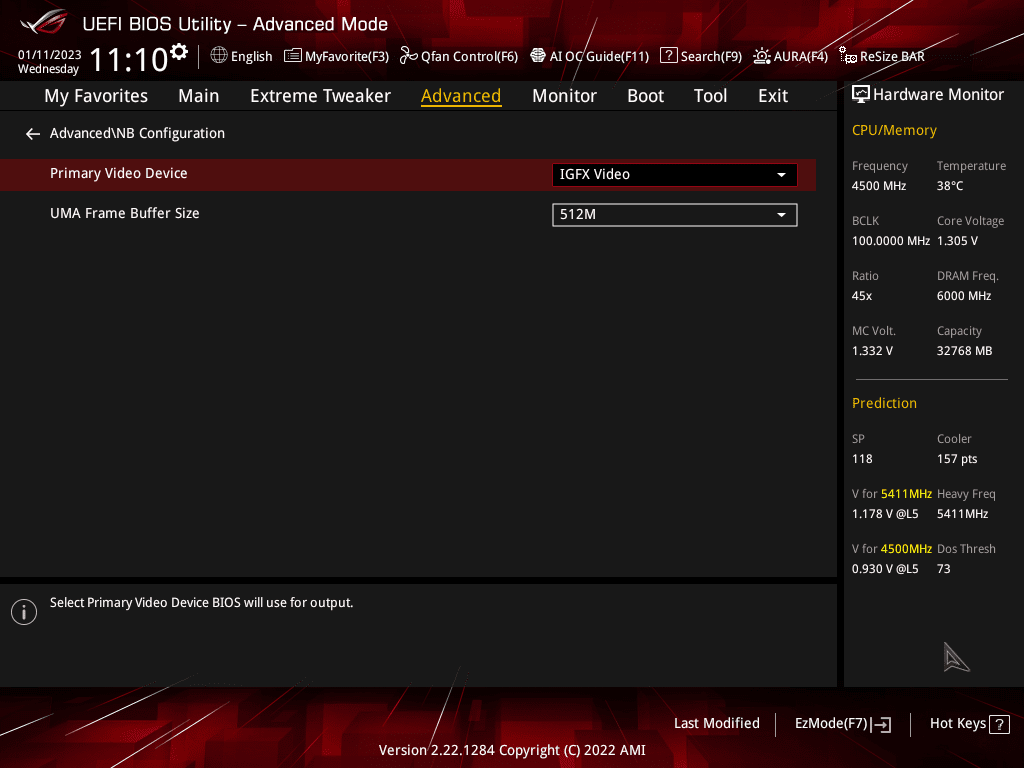1024x768 pixels.
Task: Switch to the Main tab
Action: pyautogui.click(x=199, y=96)
